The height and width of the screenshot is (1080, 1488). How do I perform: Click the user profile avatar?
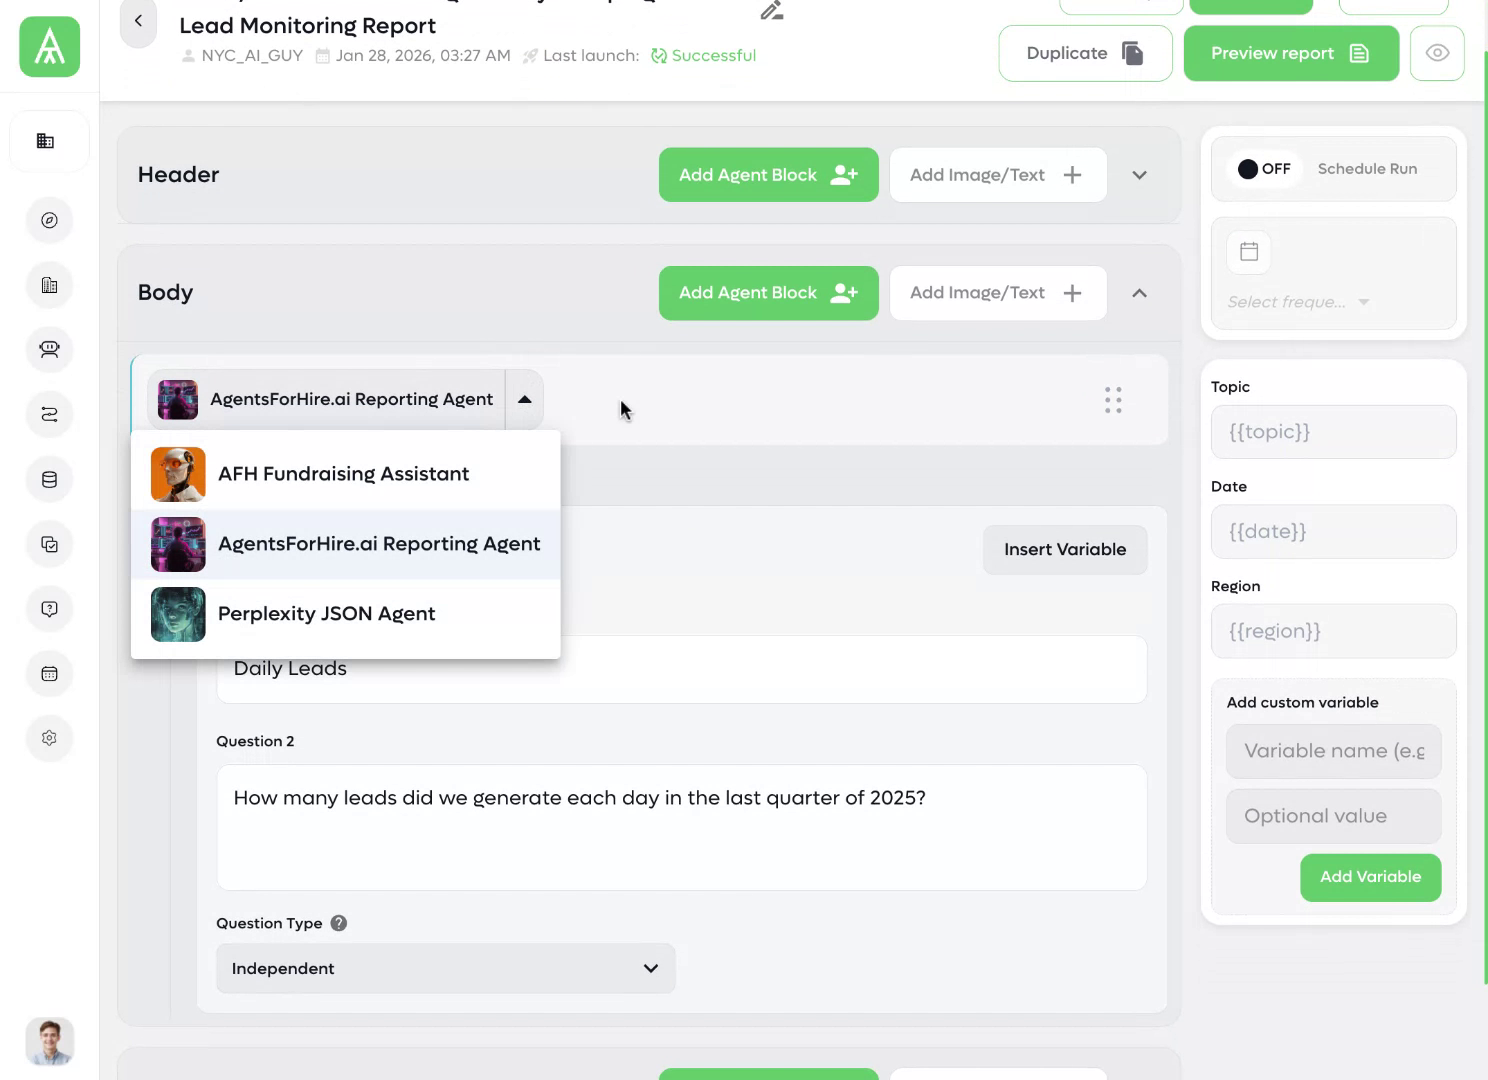(x=49, y=1041)
